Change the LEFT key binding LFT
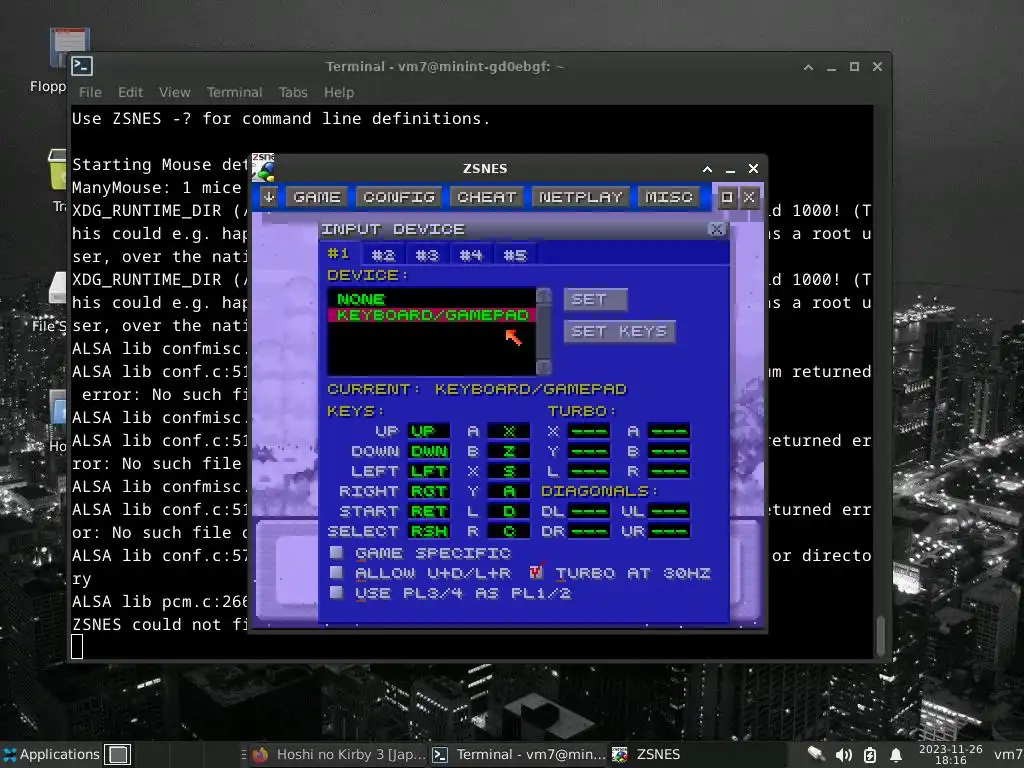1024x768 pixels. coord(428,472)
